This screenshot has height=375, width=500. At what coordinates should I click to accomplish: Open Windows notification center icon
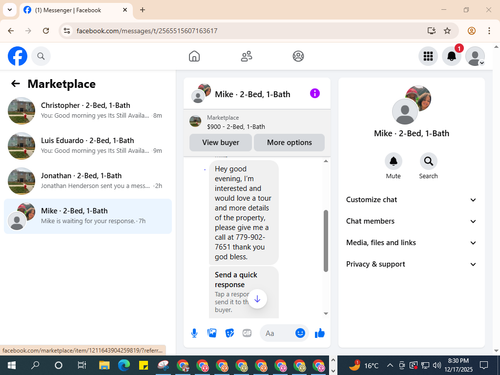pos(484,366)
